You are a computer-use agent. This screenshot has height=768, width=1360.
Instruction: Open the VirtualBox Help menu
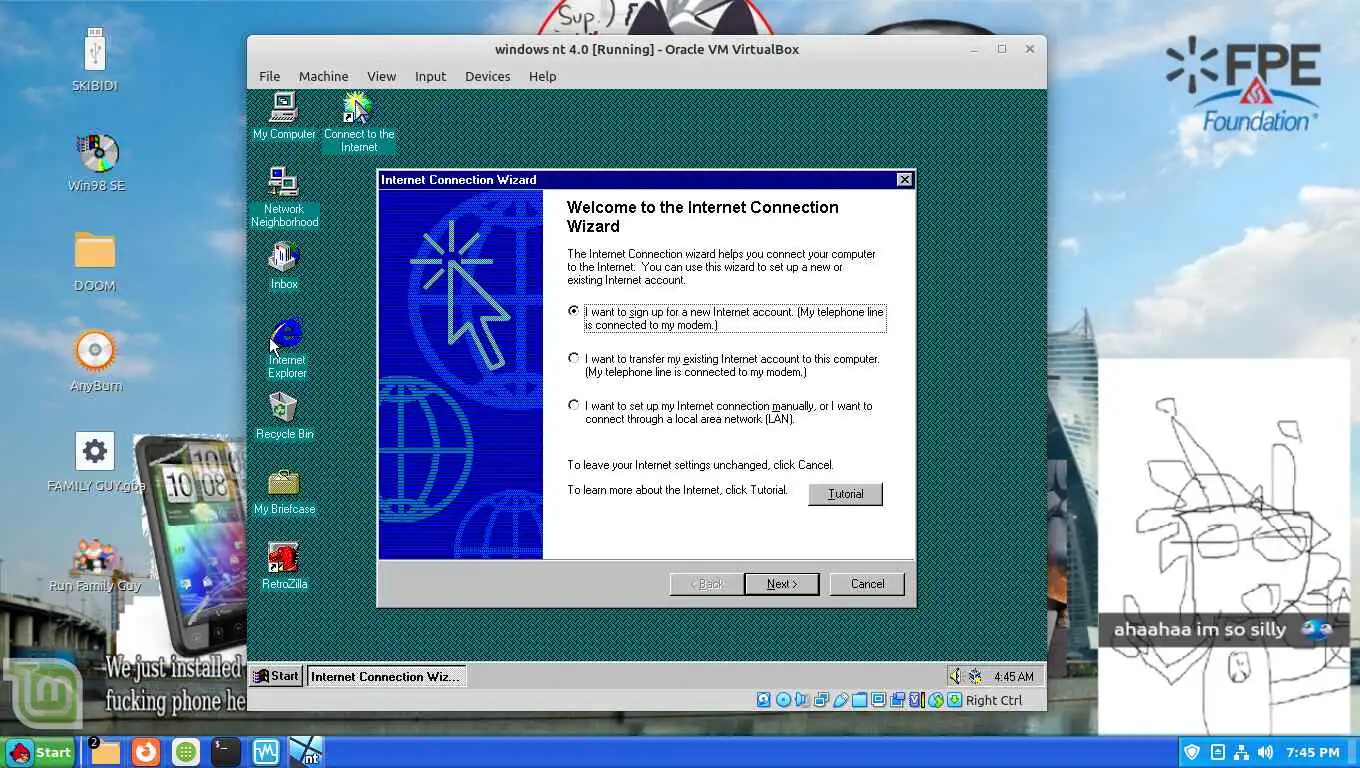point(542,76)
